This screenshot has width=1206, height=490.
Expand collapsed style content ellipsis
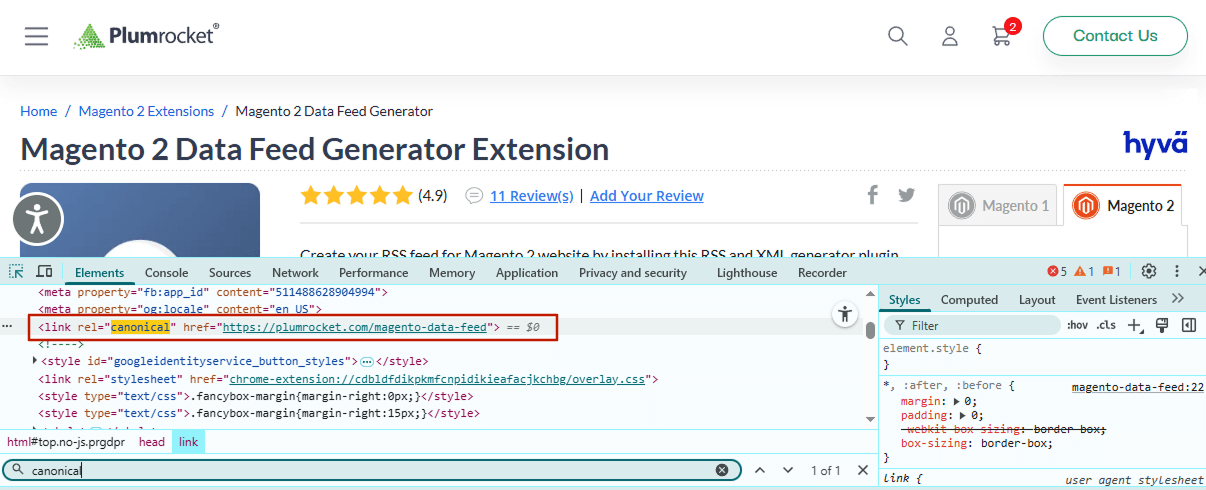[366, 361]
